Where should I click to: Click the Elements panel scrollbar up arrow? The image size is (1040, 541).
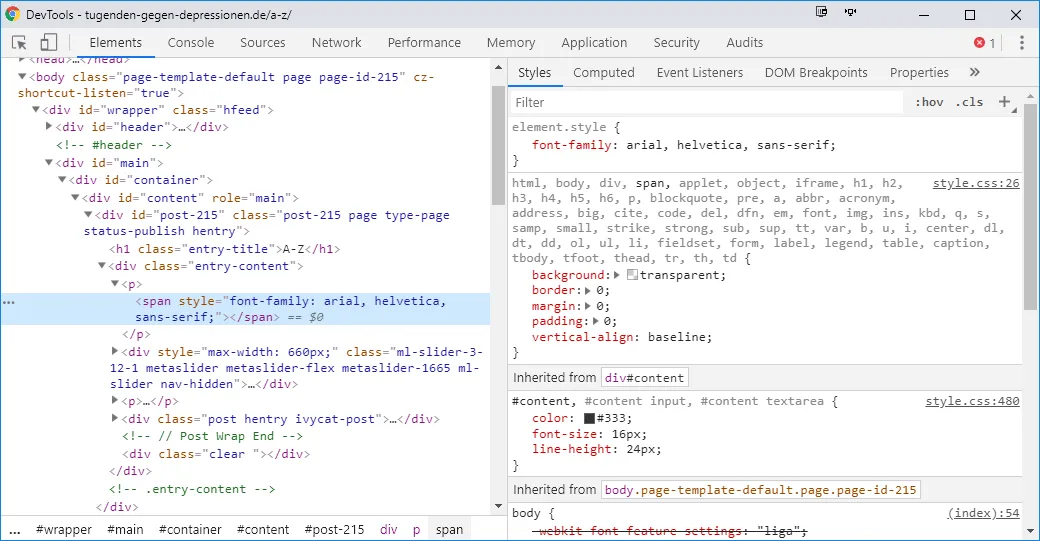[499, 68]
